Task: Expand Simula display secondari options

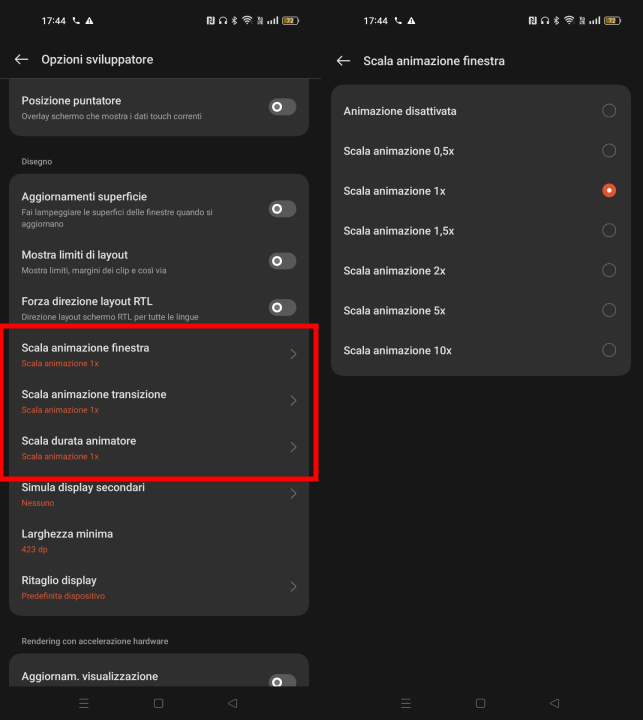Action: click(x=293, y=494)
